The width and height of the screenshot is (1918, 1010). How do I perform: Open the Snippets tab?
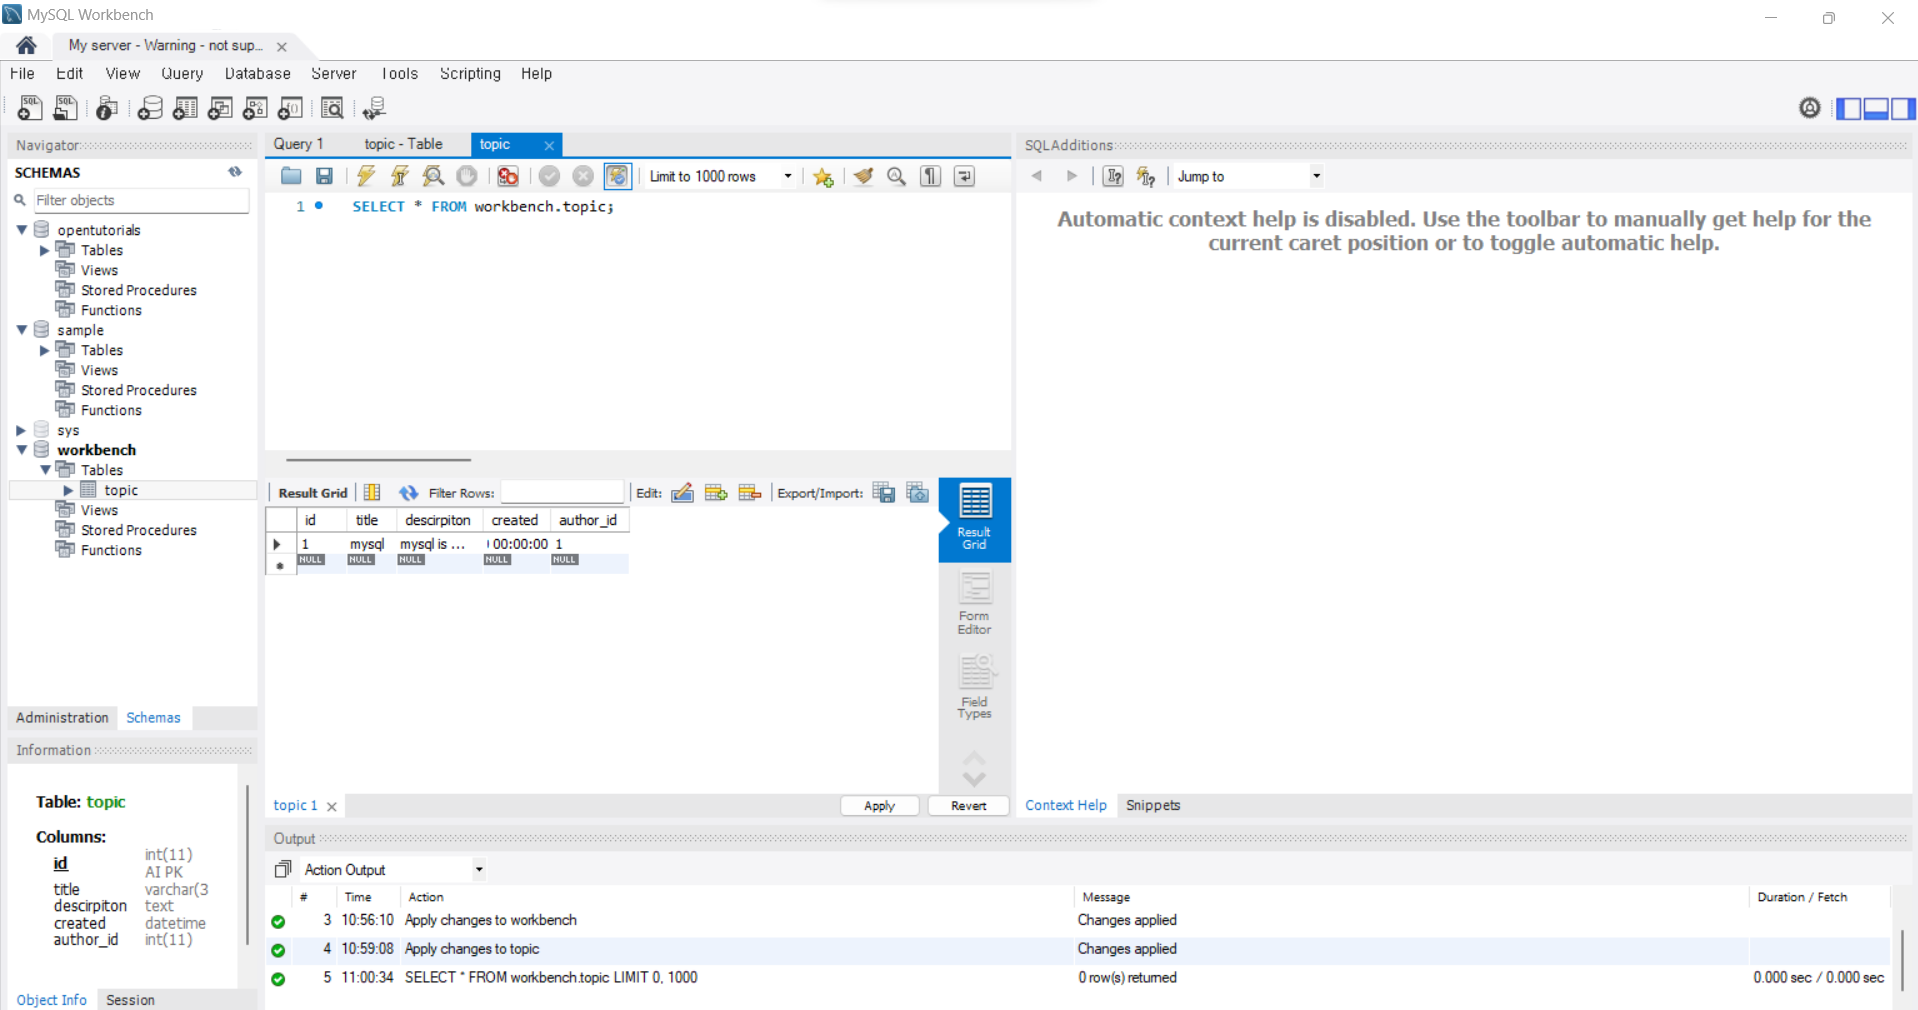point(1153,805)
